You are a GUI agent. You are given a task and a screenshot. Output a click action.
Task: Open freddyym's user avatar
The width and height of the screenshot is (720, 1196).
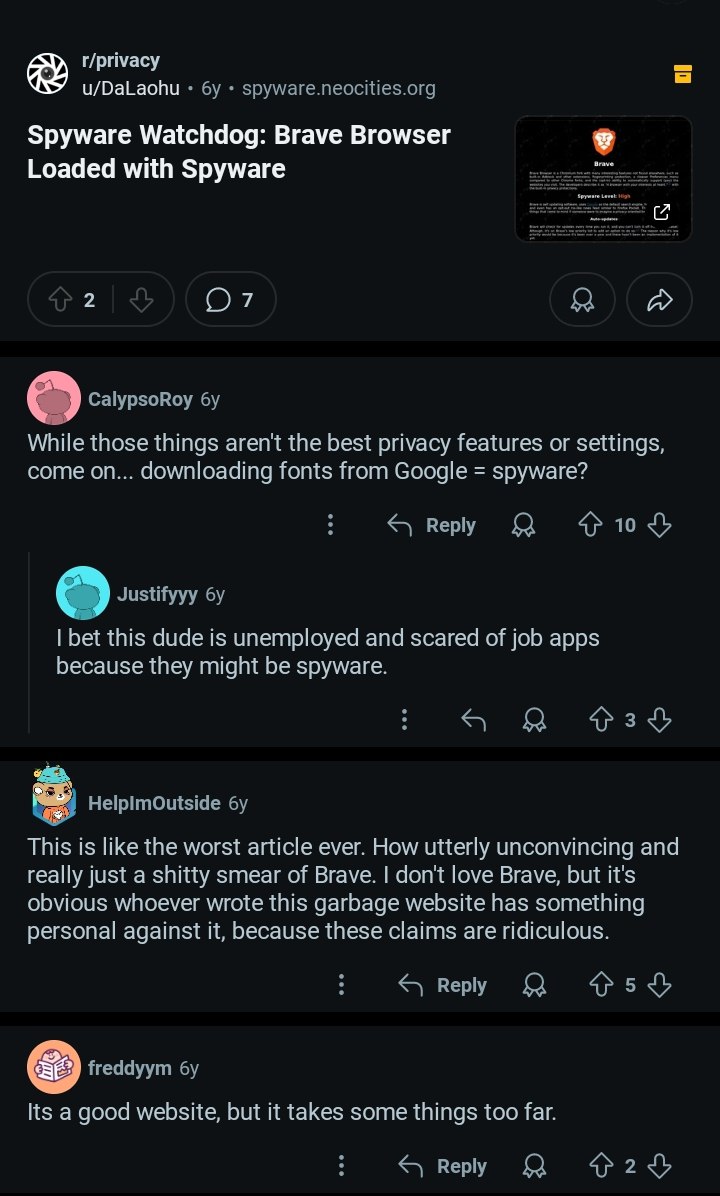[x=52, y=1068]
